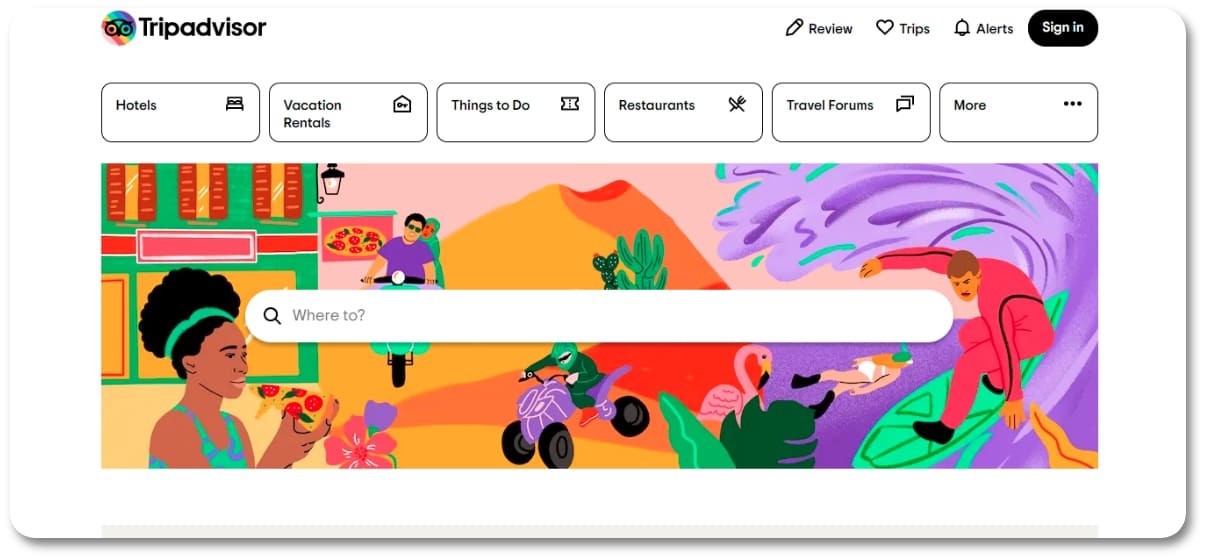Open the Hotels category
This screenshot has width=1206, height=560.
[x=180, y=112]
